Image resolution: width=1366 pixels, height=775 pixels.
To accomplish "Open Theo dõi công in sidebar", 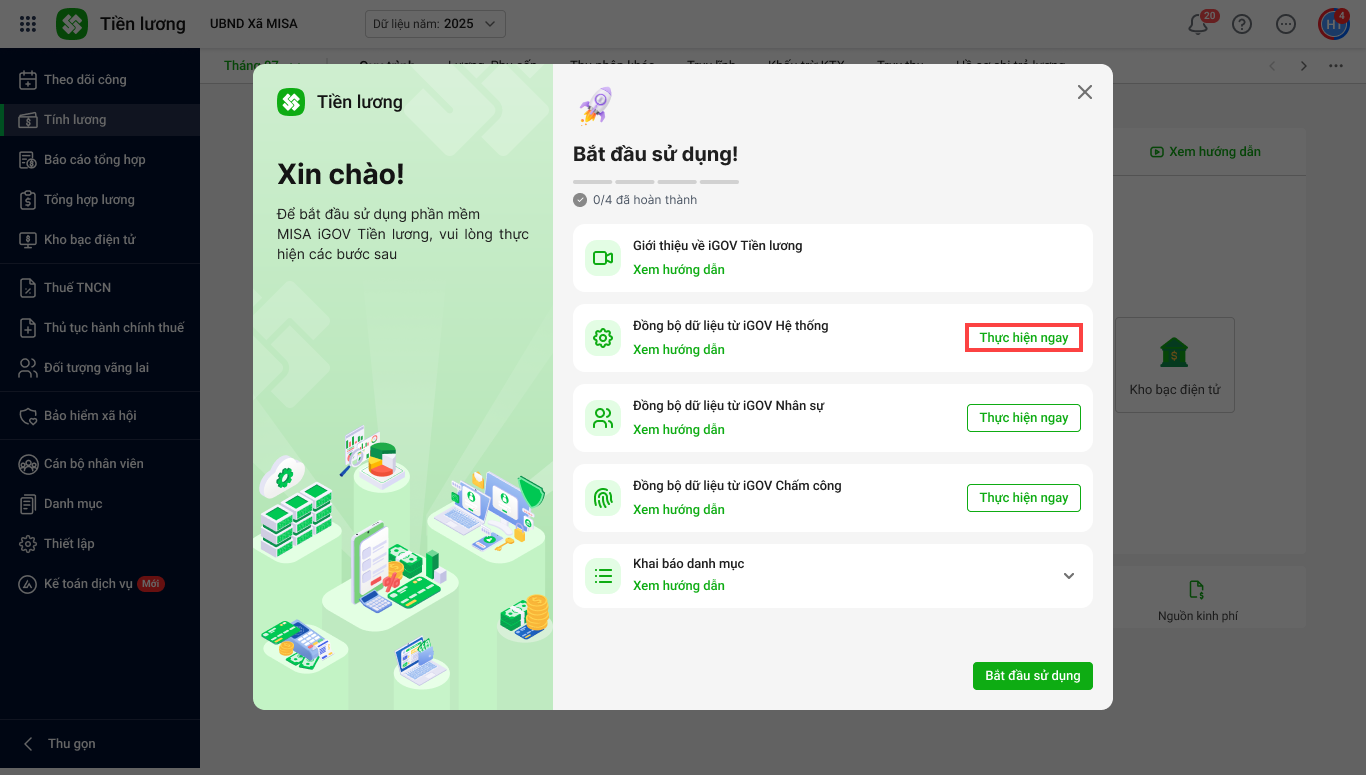I will click(85, 80).
